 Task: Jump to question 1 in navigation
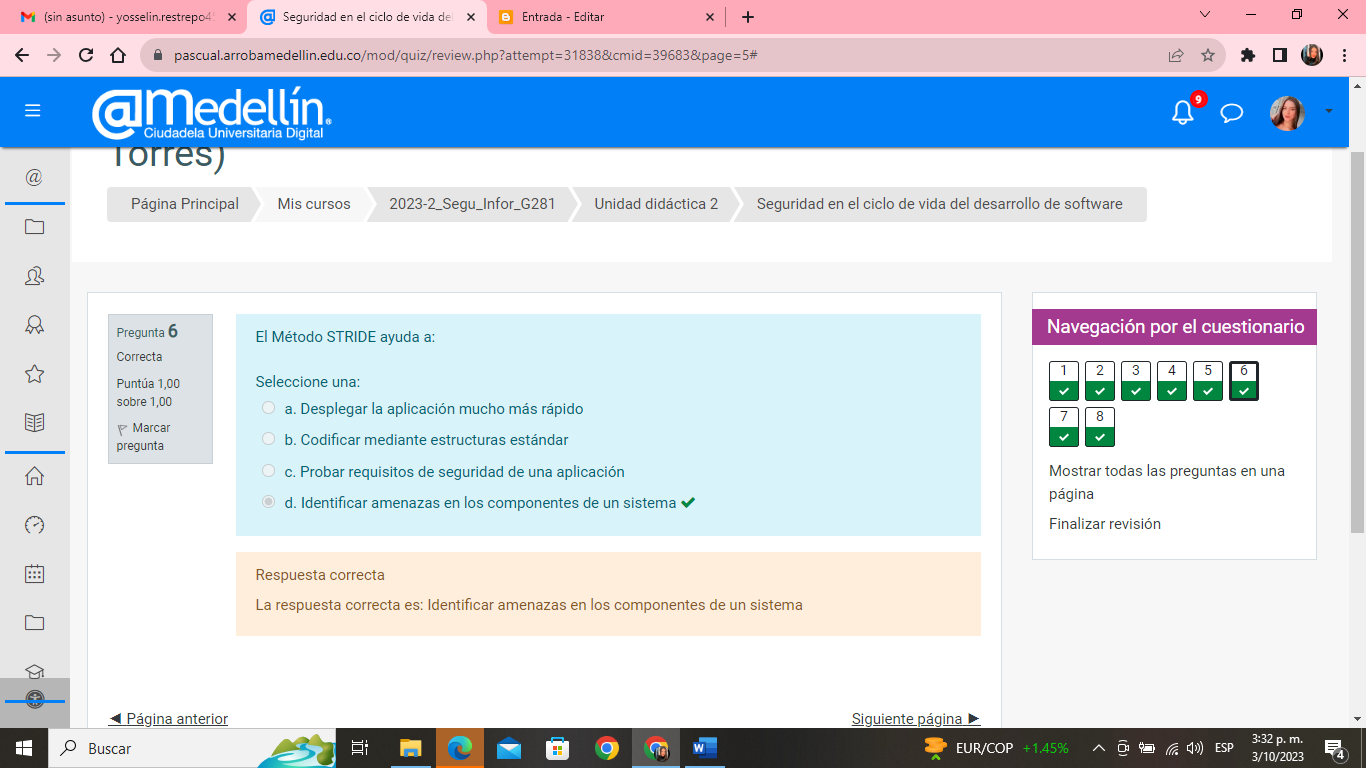click(x=1064, y=381)
